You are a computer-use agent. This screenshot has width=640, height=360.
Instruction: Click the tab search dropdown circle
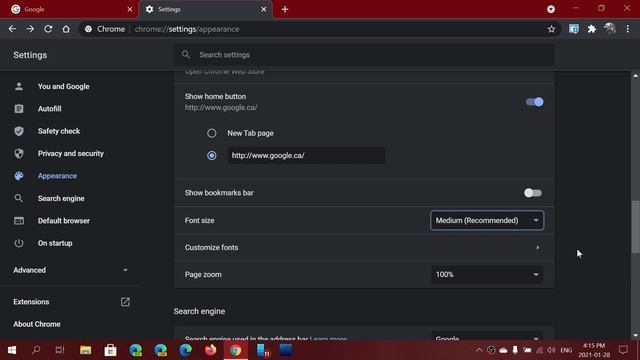551,9
